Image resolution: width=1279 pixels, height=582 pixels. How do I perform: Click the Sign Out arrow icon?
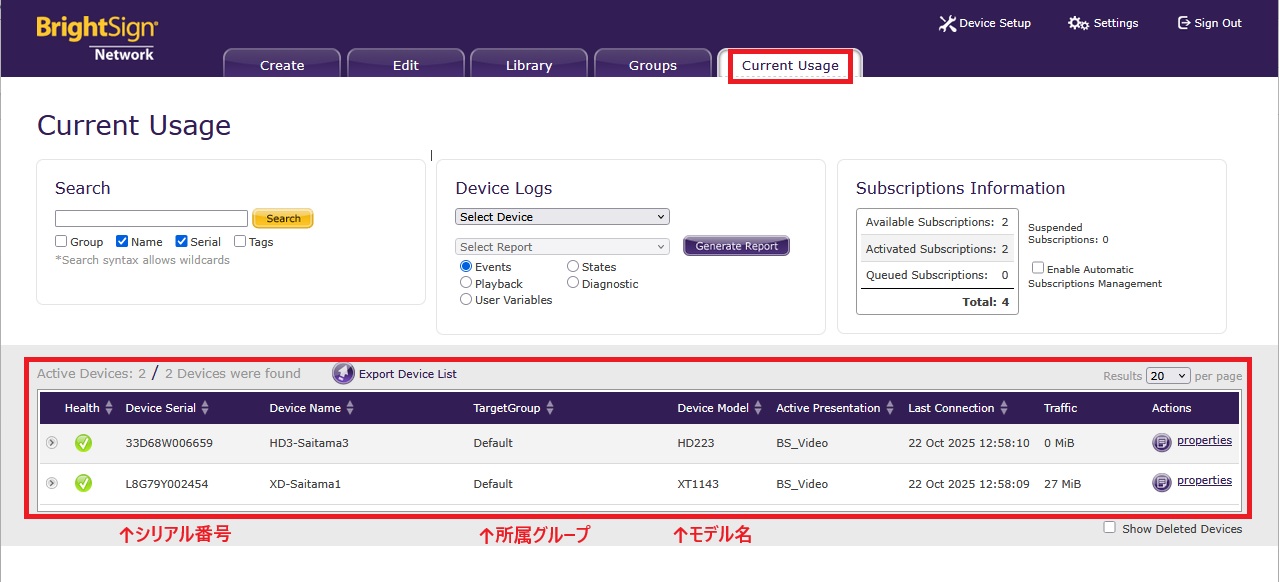point(1184,23)
